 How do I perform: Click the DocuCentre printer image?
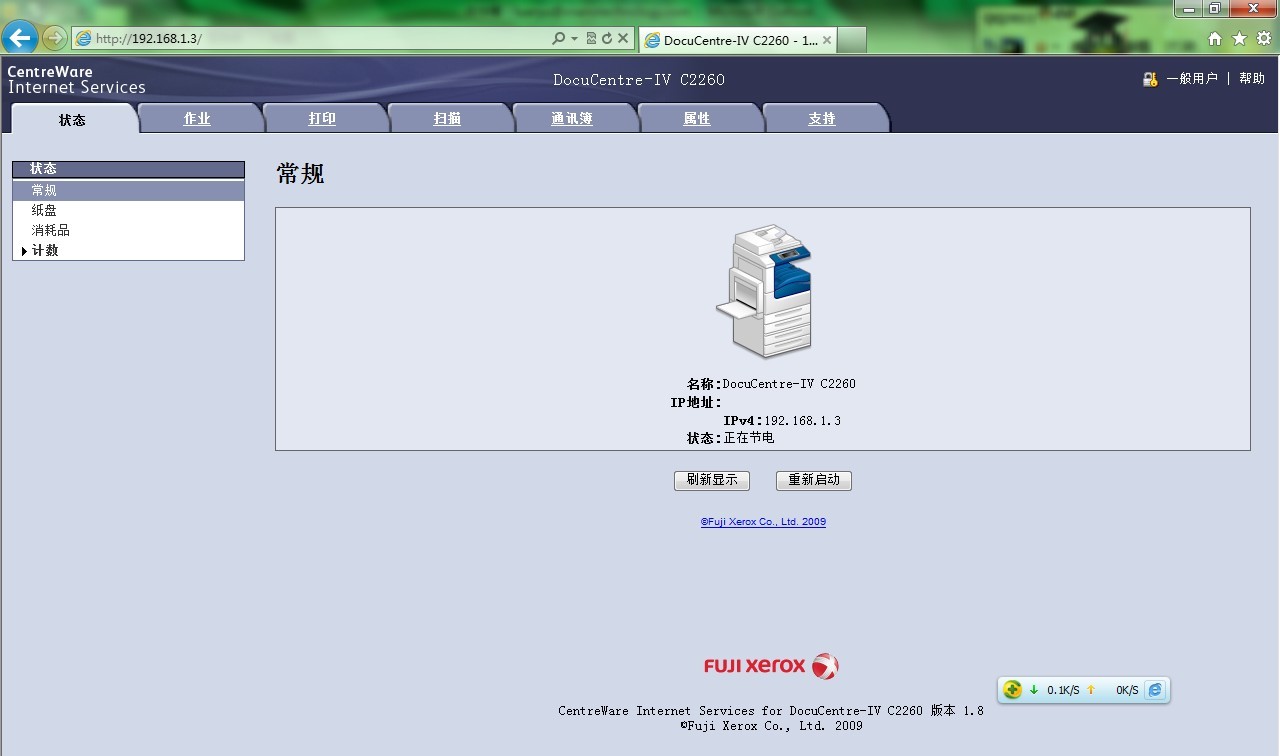[764, 291]
